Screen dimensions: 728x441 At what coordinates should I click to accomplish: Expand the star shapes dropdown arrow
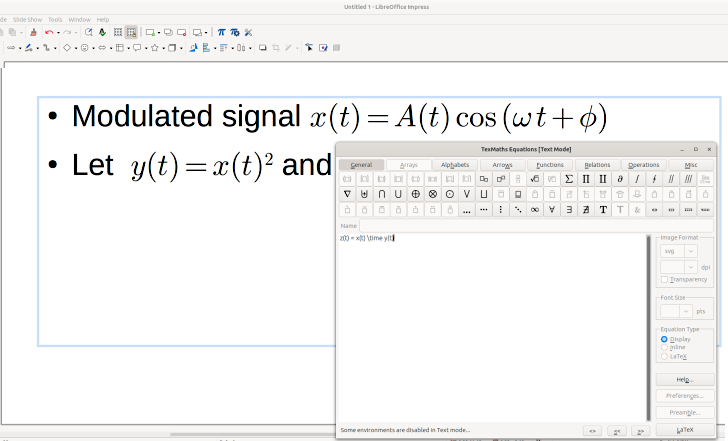[163, 48]
